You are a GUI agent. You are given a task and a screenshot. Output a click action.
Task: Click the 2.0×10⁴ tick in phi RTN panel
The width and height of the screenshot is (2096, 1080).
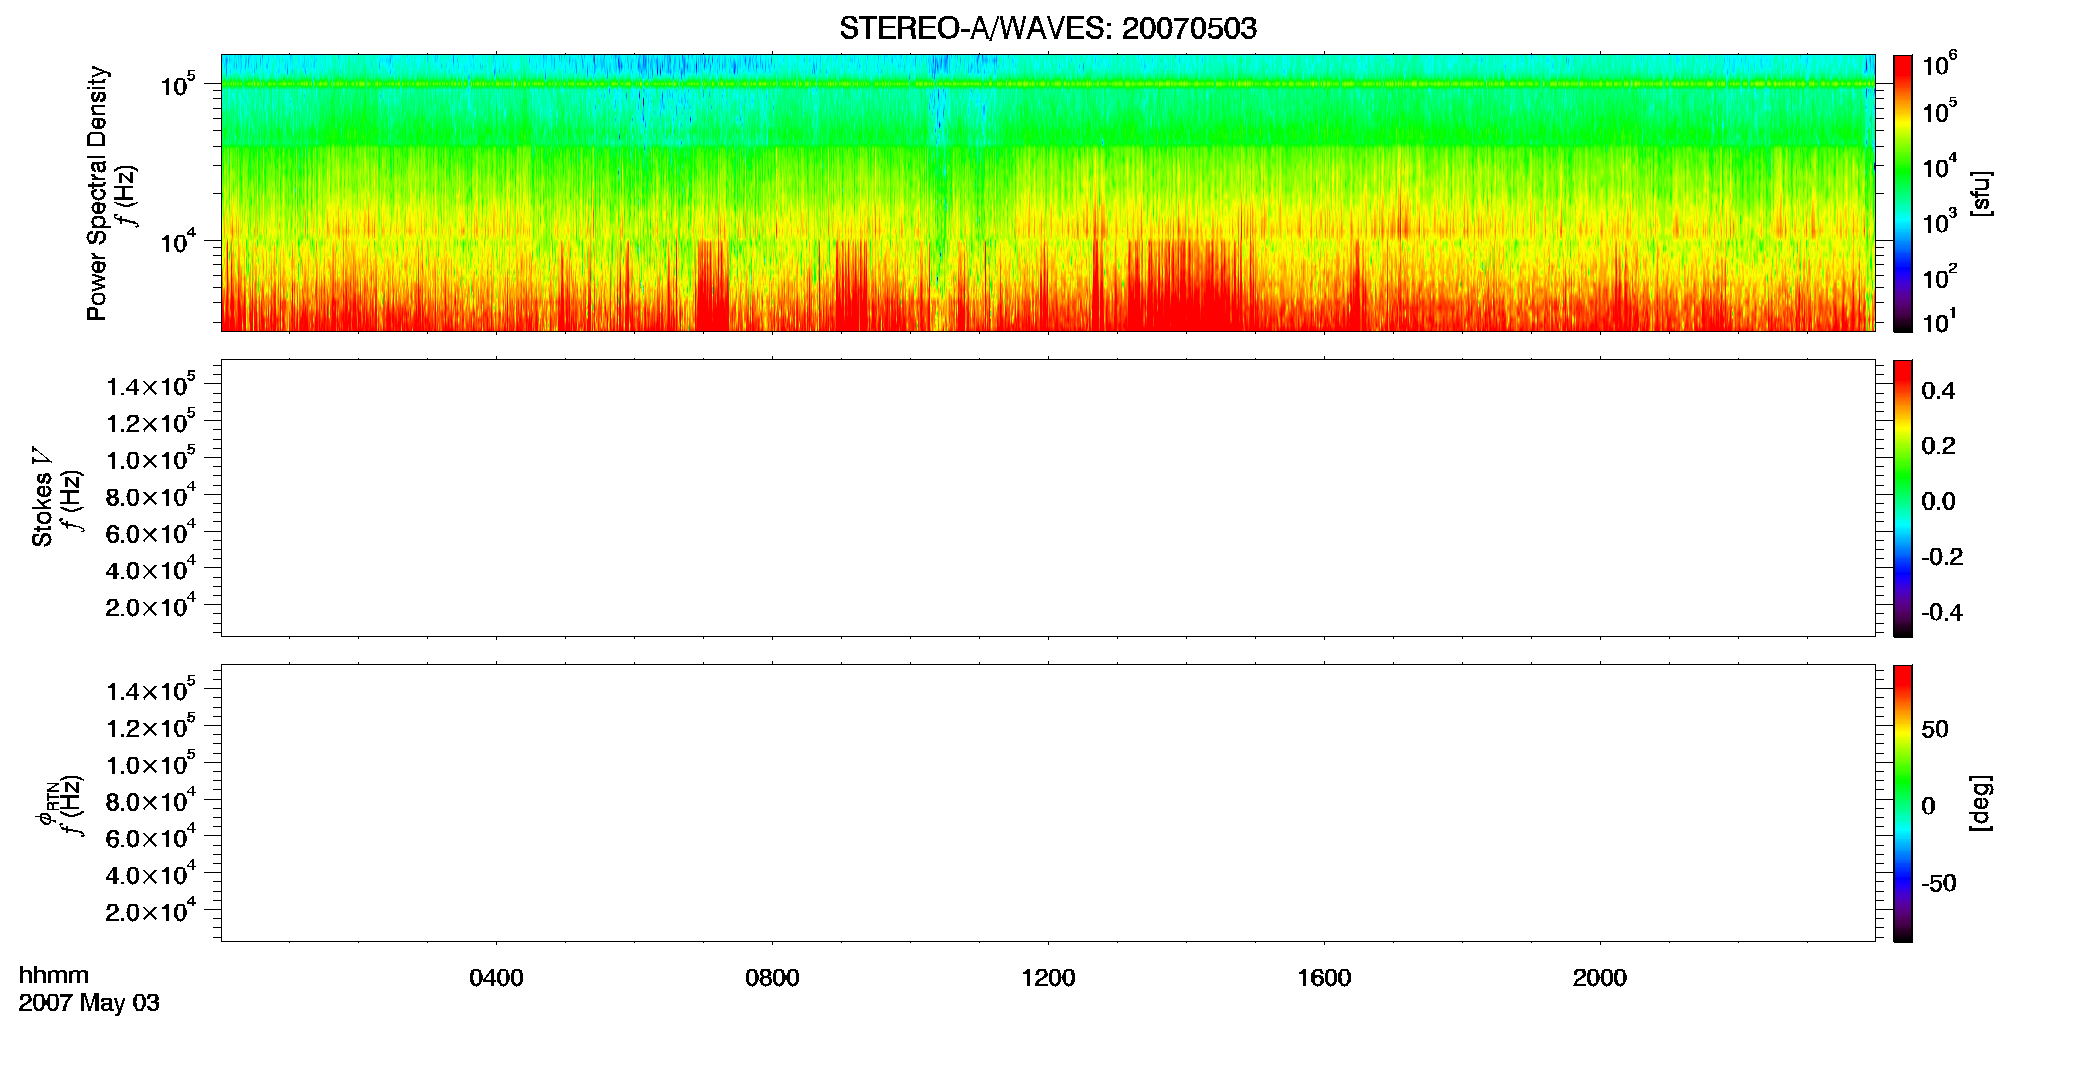coord(150,910)
